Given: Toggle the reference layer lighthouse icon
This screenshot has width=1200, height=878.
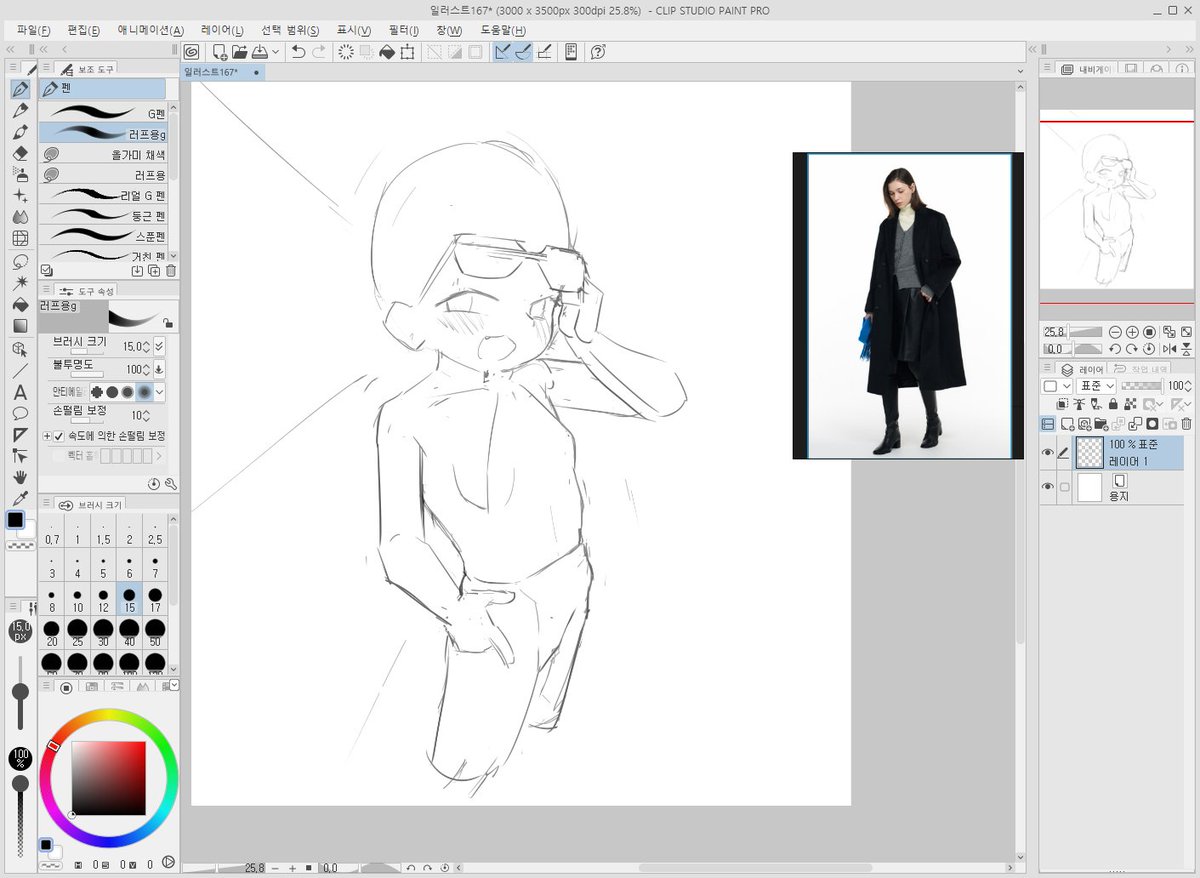Looking at the screenshot, I should [x=1080, y=404].
